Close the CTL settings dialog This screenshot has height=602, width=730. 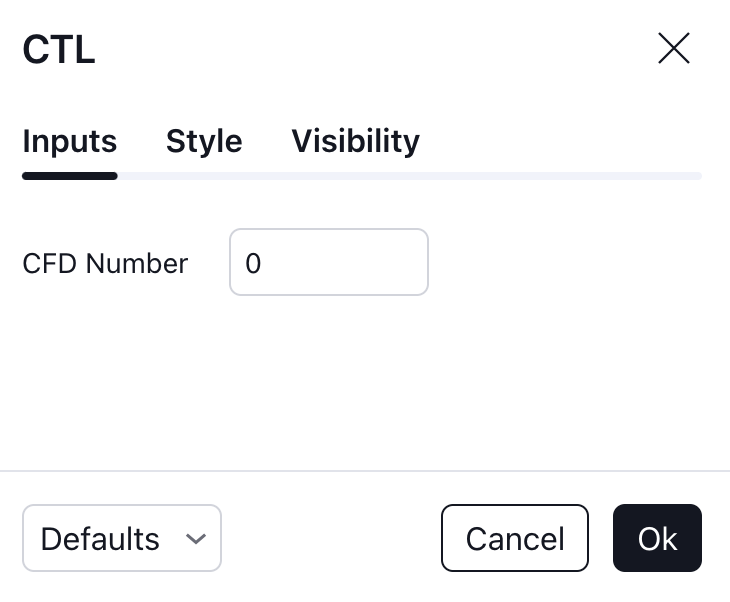tap(674, 48)
